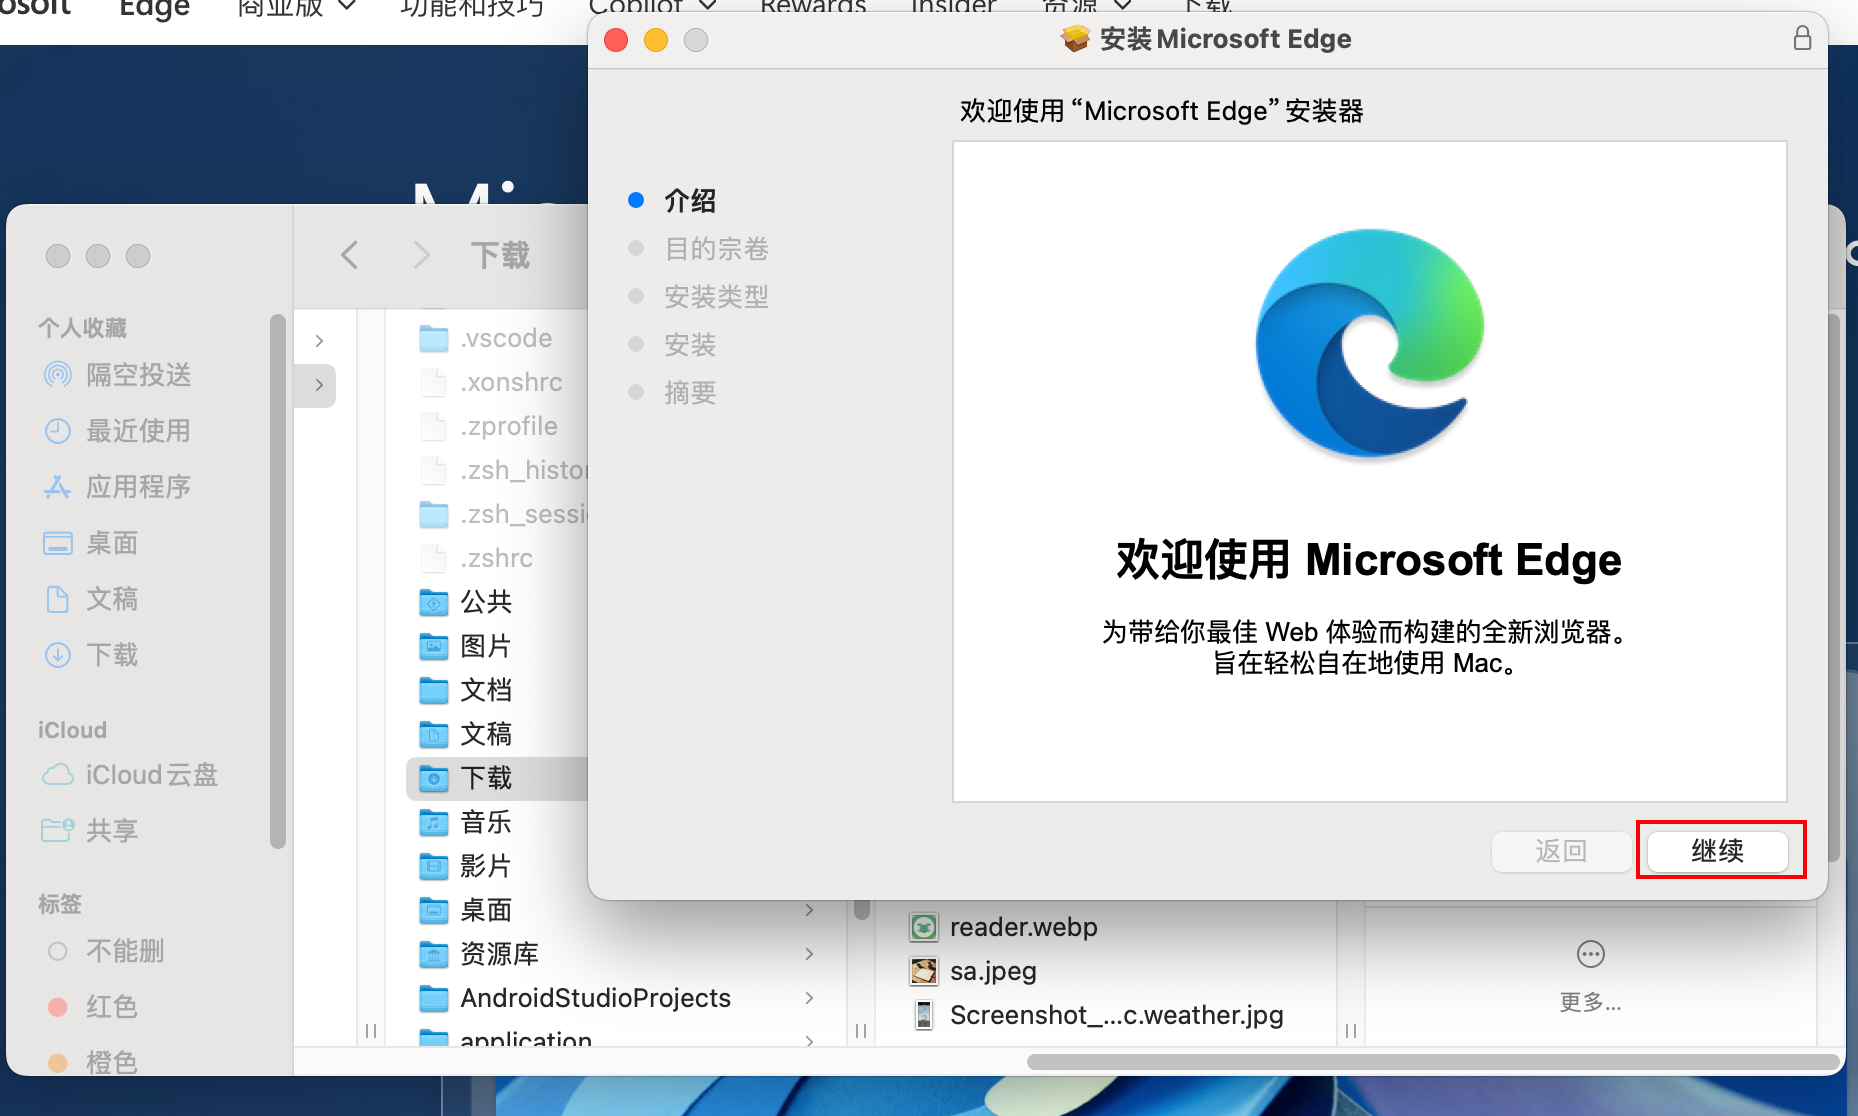Click the installer package icon in title
This screenshot has height=1116, width=1858.
(x=1075, y=39)
